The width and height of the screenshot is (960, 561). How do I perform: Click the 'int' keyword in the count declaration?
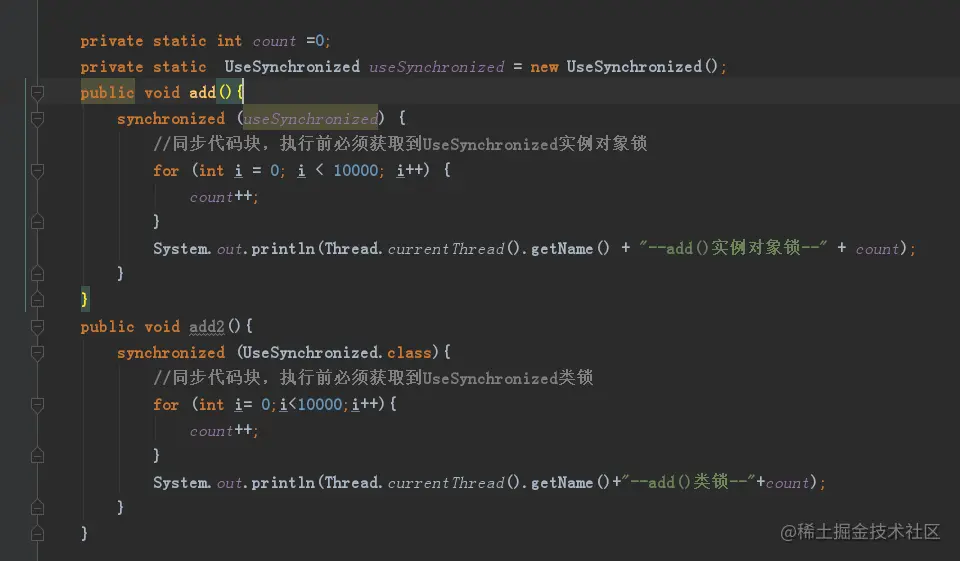[x=230, y=41]
